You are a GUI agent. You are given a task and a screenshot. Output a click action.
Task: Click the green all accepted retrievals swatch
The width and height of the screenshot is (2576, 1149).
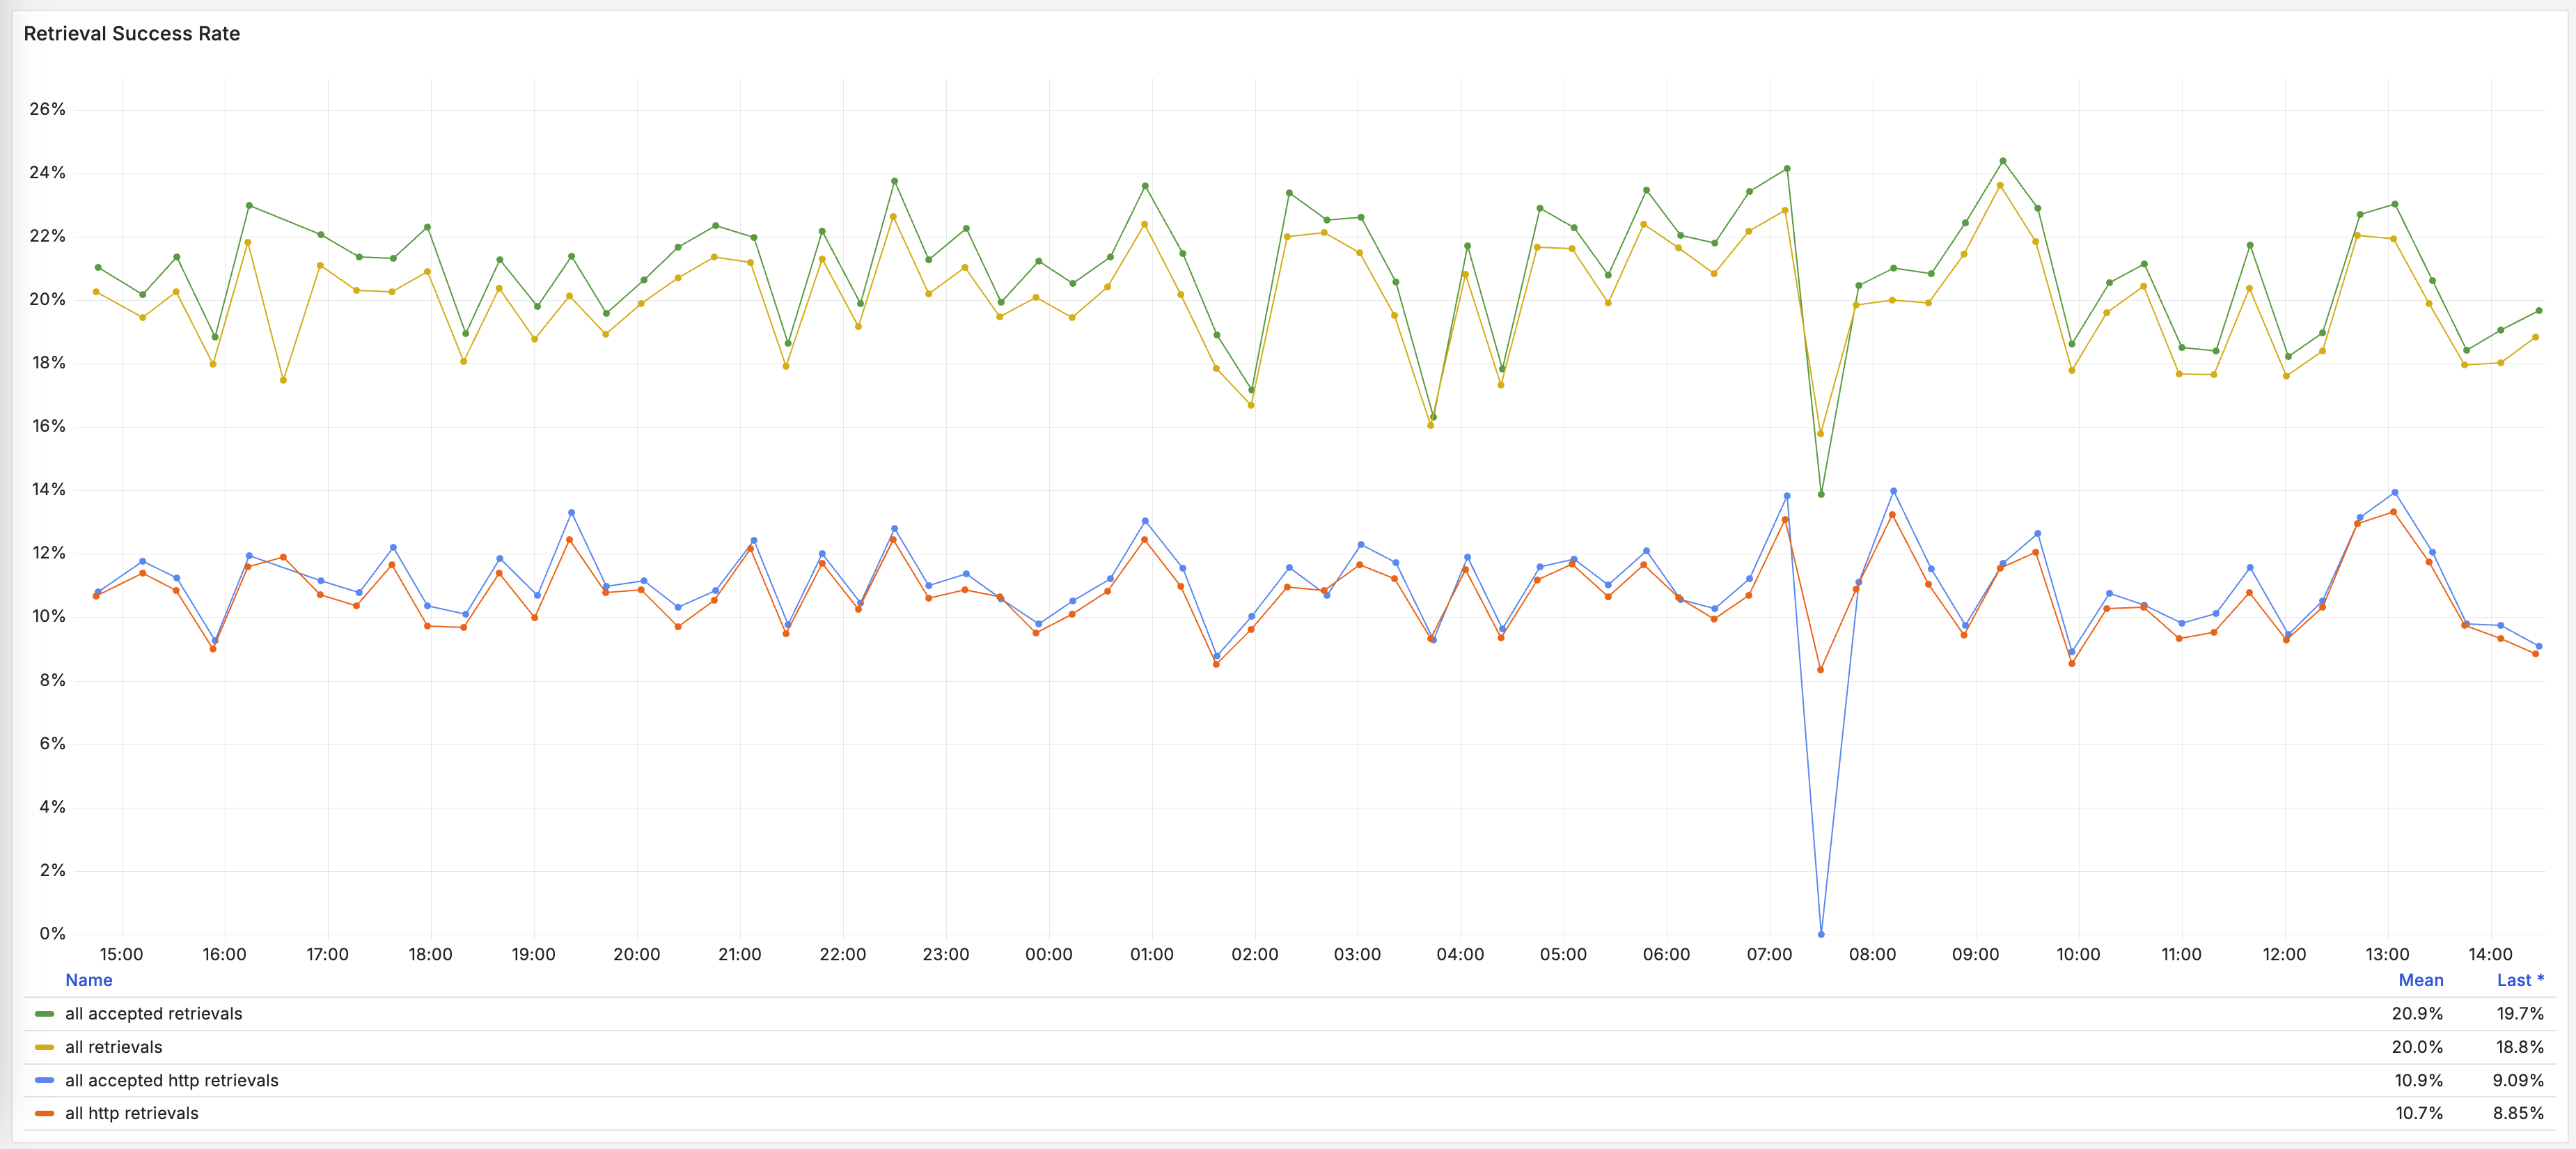pos(44,1014)
